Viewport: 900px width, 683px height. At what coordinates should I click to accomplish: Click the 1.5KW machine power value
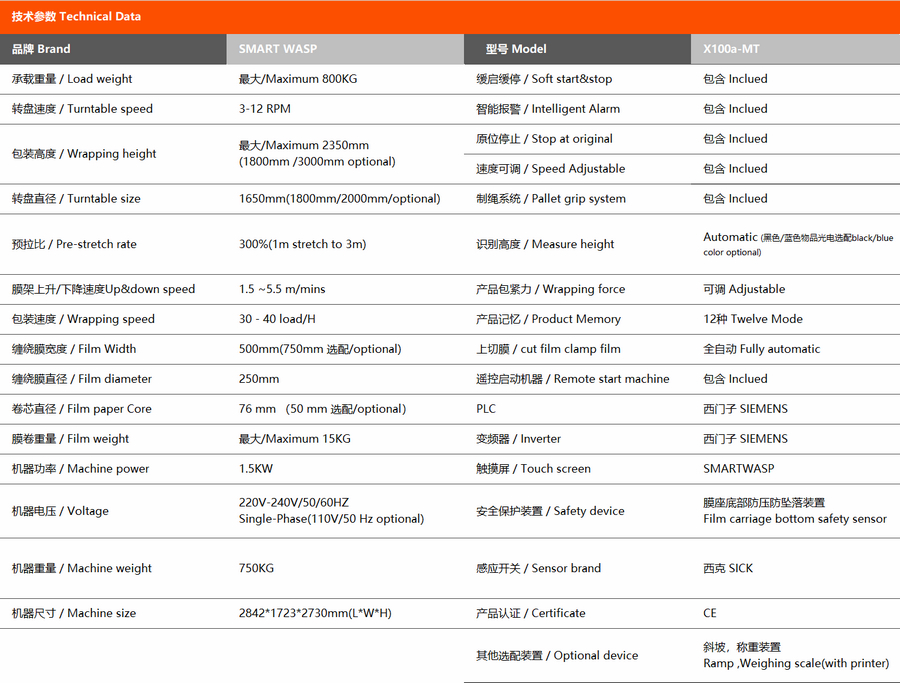258,469
